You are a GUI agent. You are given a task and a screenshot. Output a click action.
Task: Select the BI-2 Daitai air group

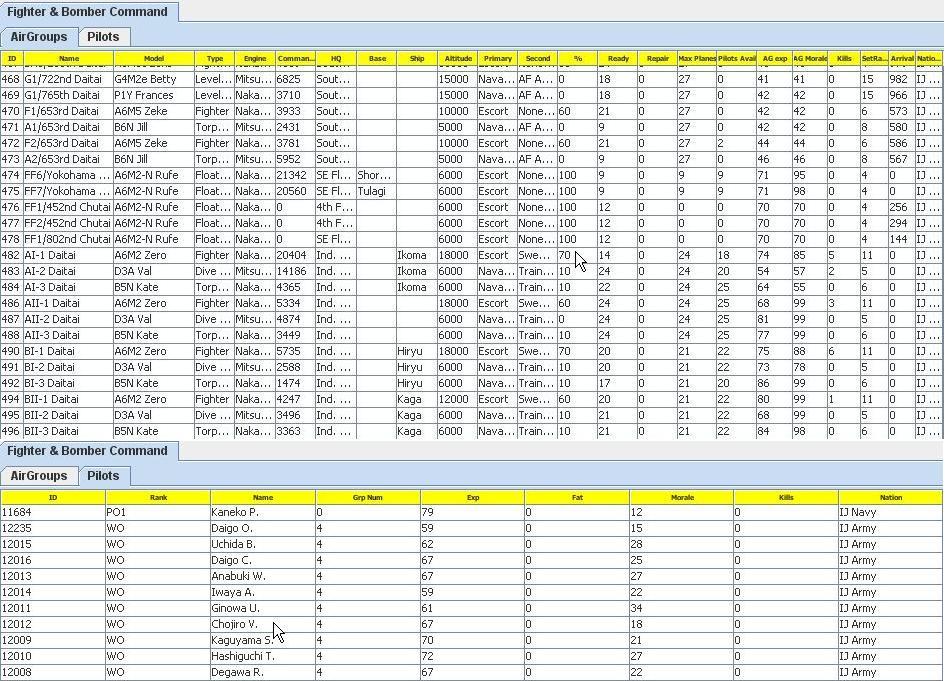pyautogui.click(x=471, y=367)
